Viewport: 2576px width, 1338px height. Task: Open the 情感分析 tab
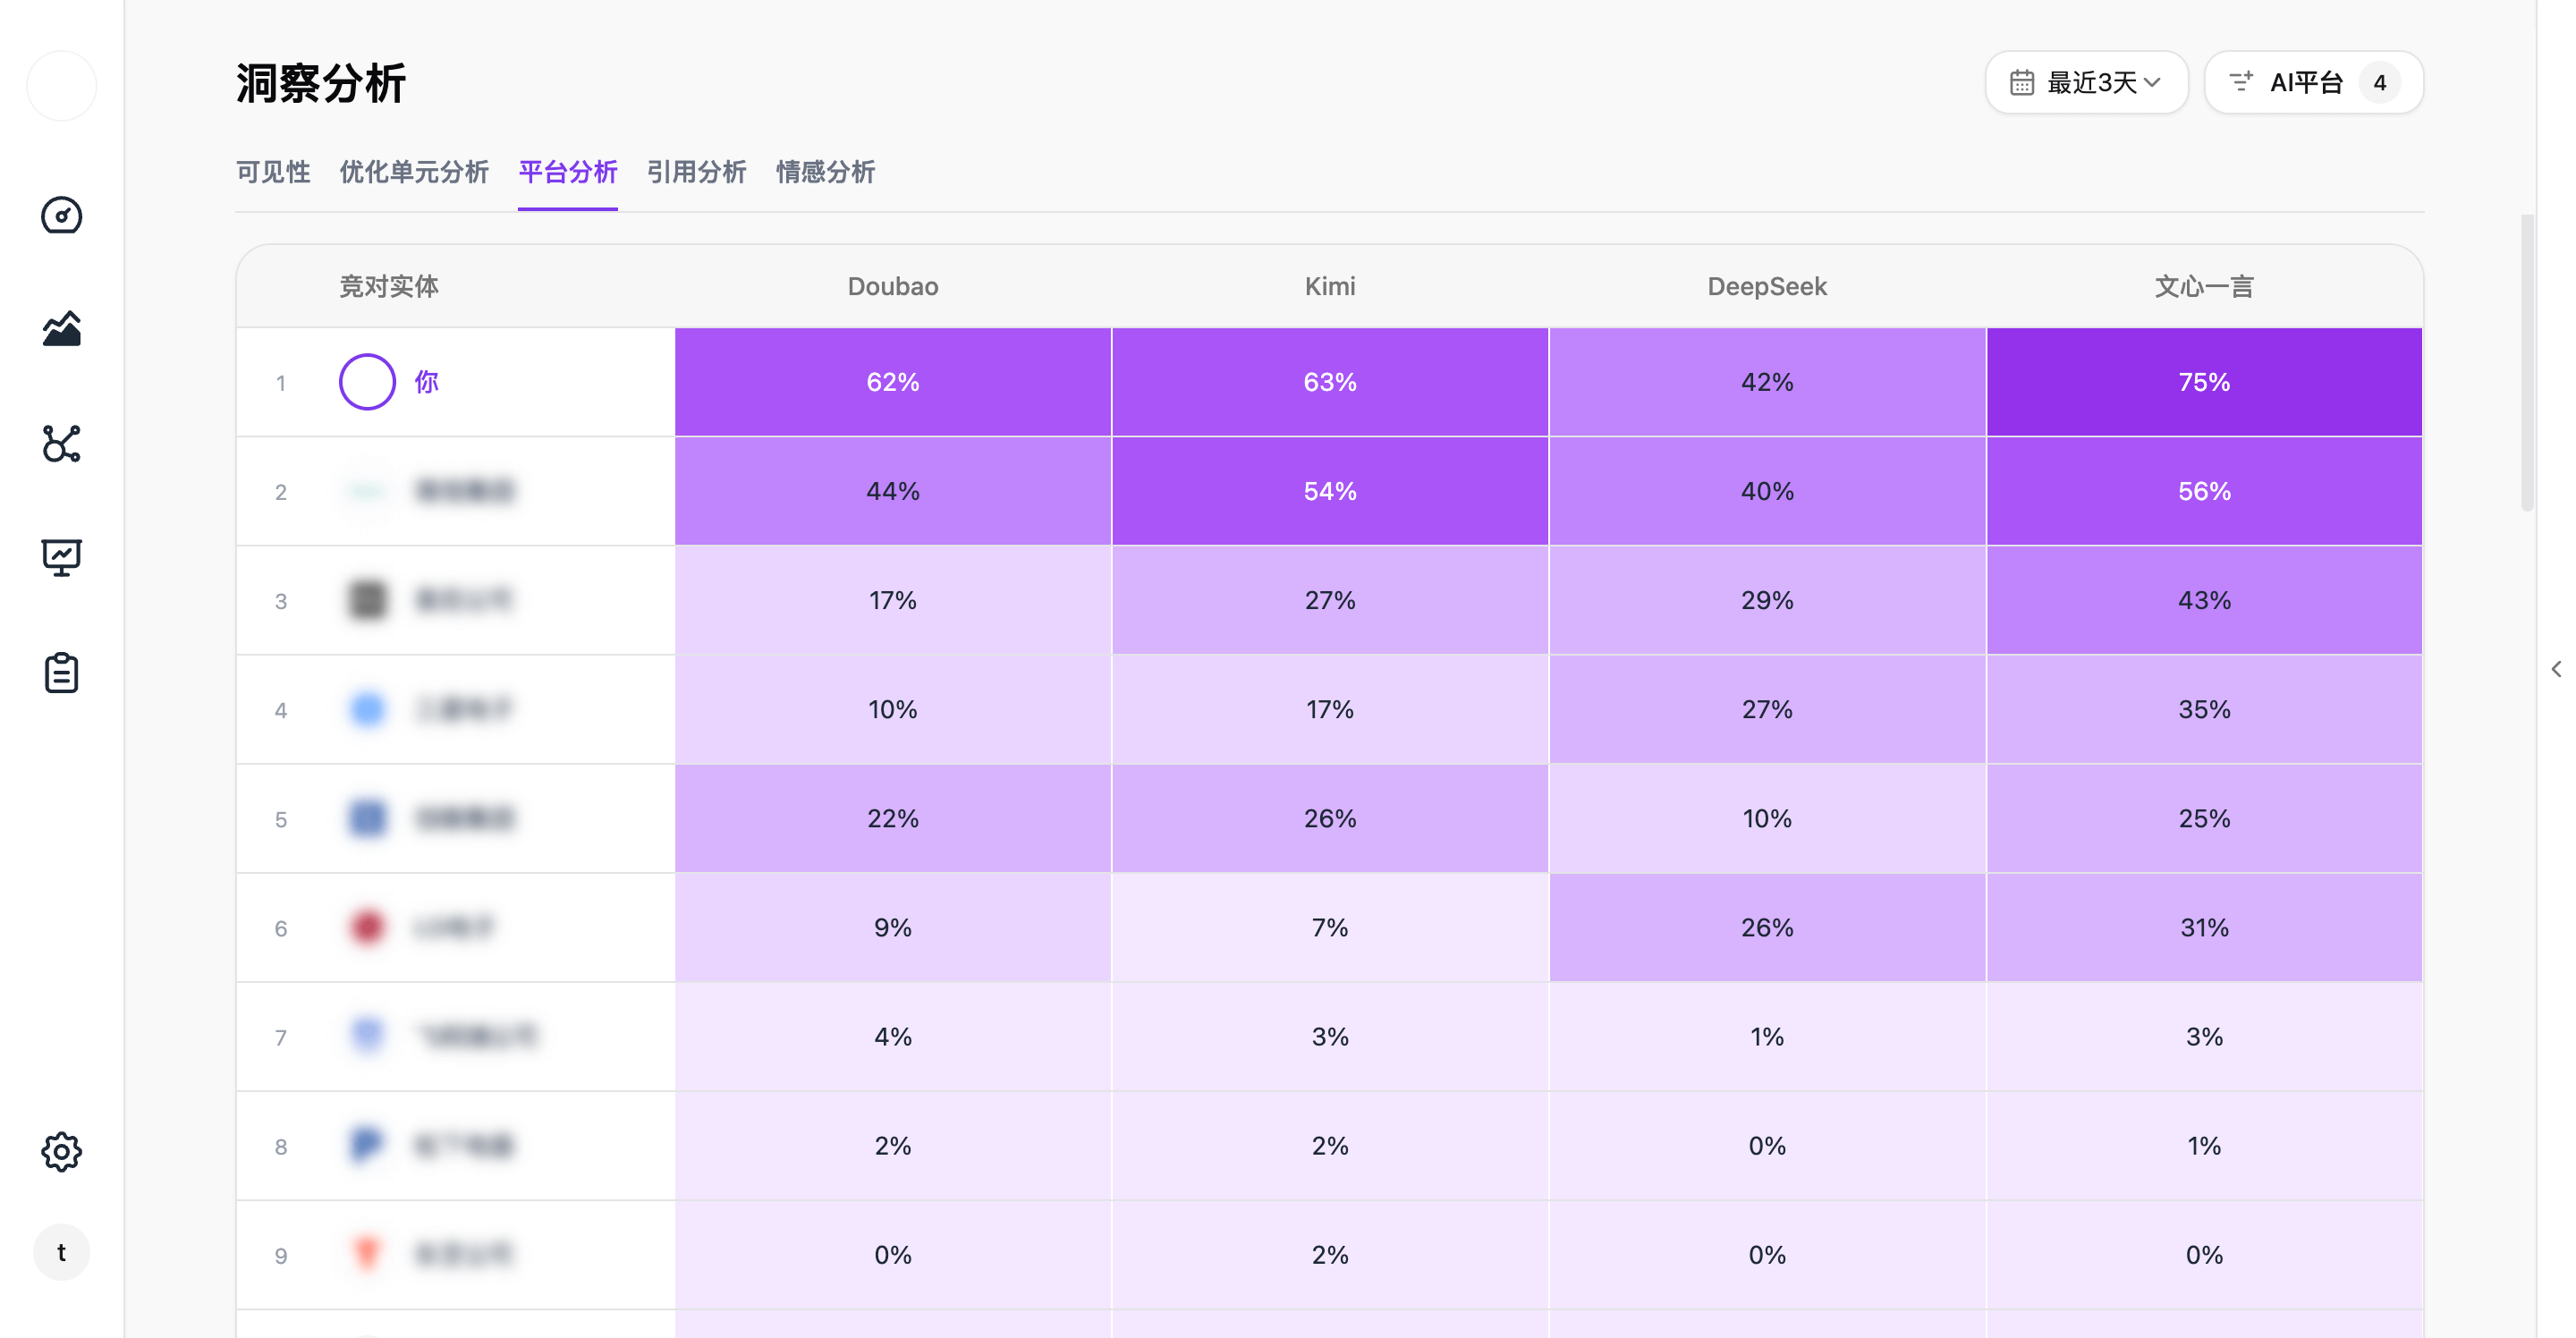pyautogui.click(x=825, y=172)
